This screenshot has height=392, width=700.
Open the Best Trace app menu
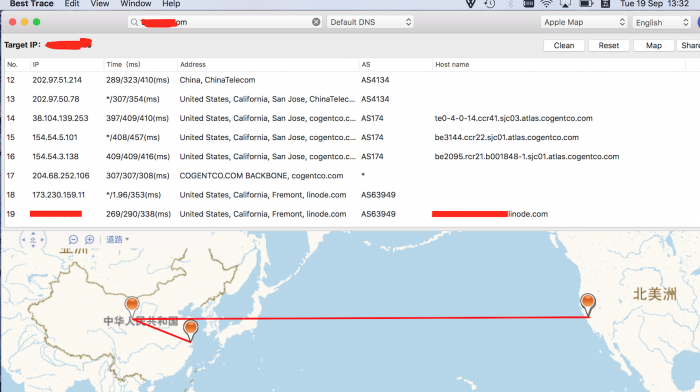[31, 4]
